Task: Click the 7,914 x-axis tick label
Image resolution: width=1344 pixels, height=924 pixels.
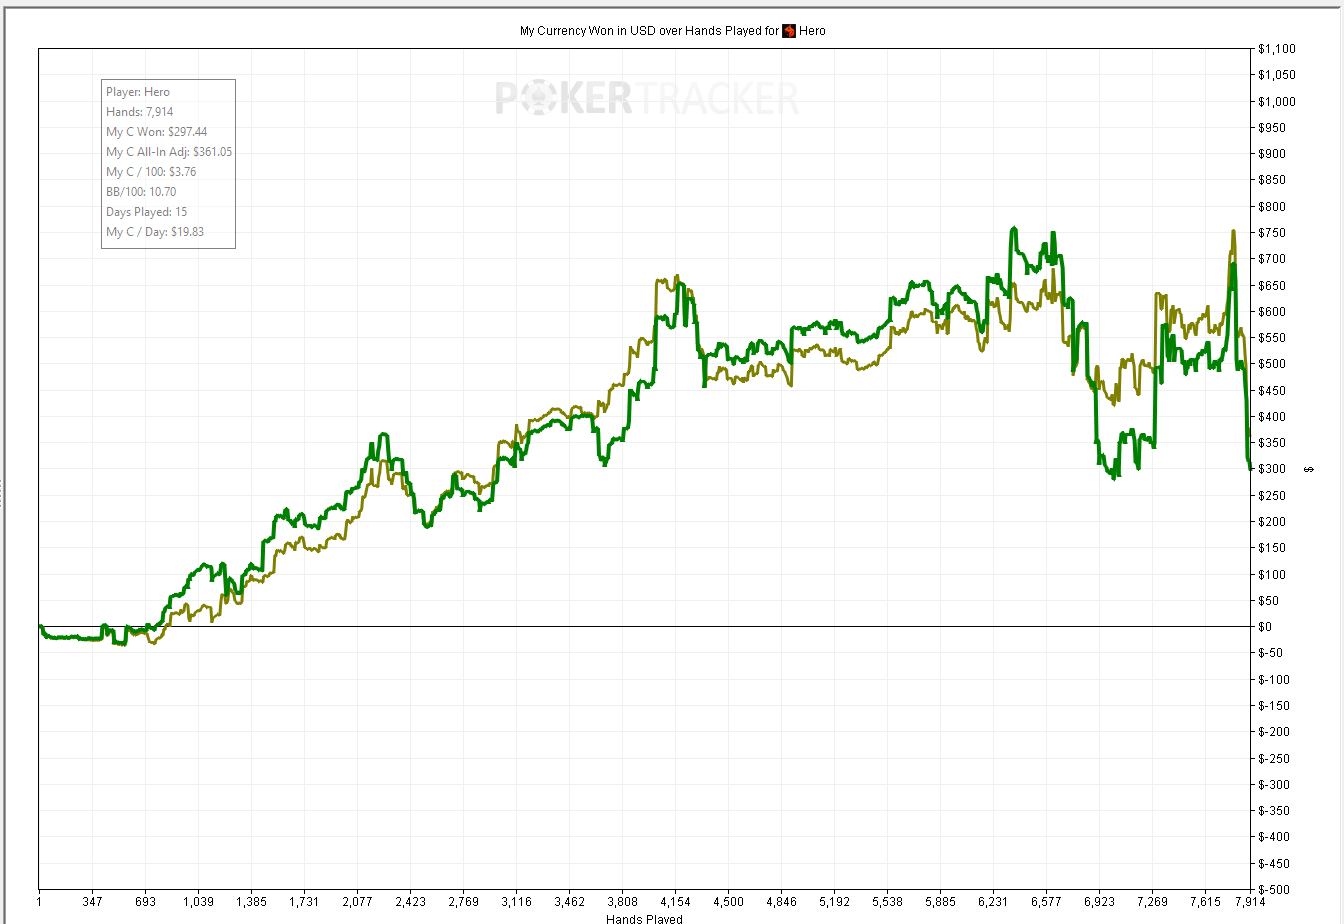Action: coord(1250,901)
